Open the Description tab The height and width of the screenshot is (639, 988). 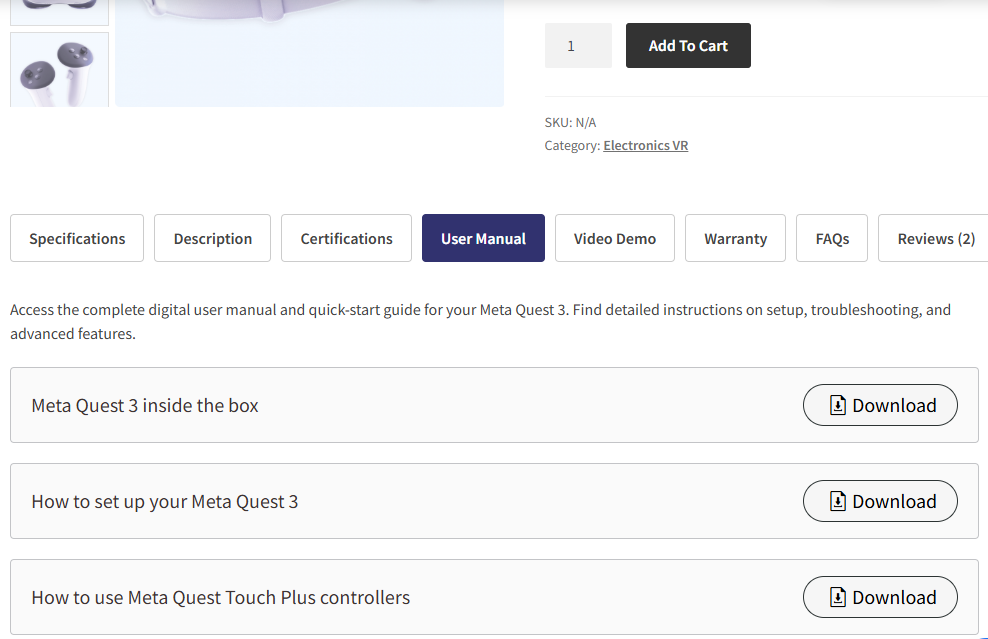tap(212, 238)
